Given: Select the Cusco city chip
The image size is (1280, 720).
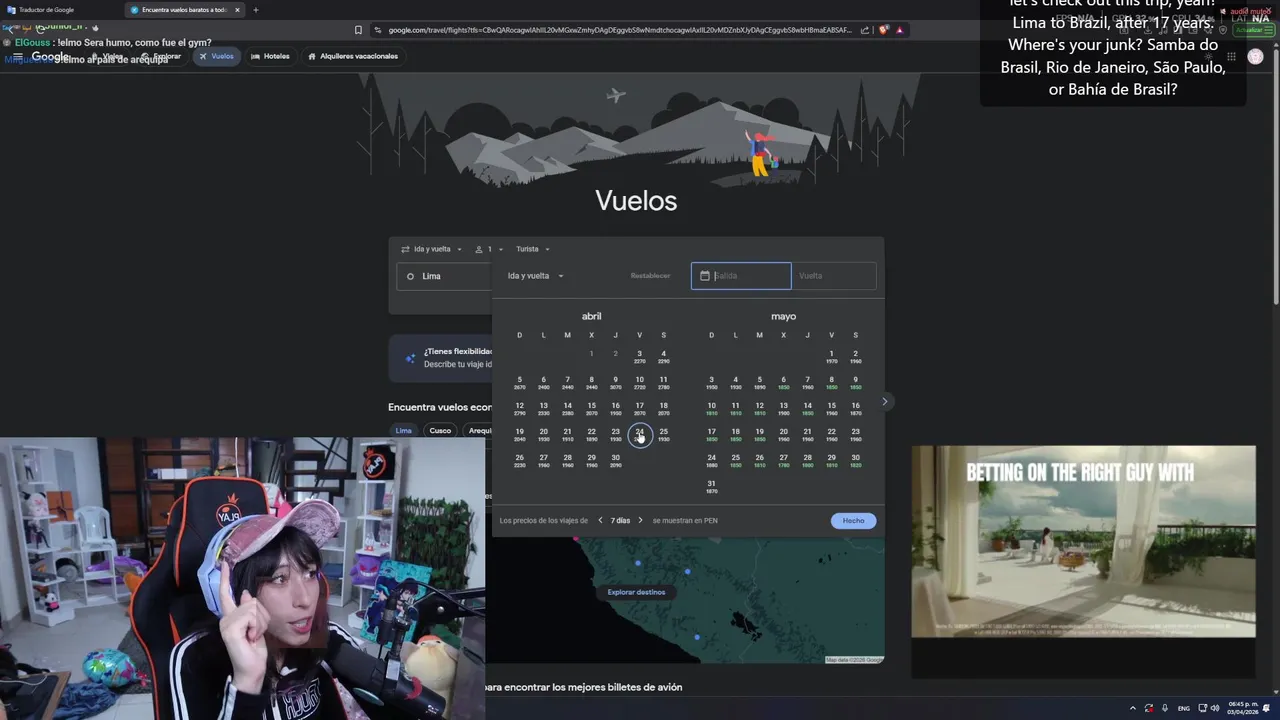Looking at the screenshot, I should point(440,431).
